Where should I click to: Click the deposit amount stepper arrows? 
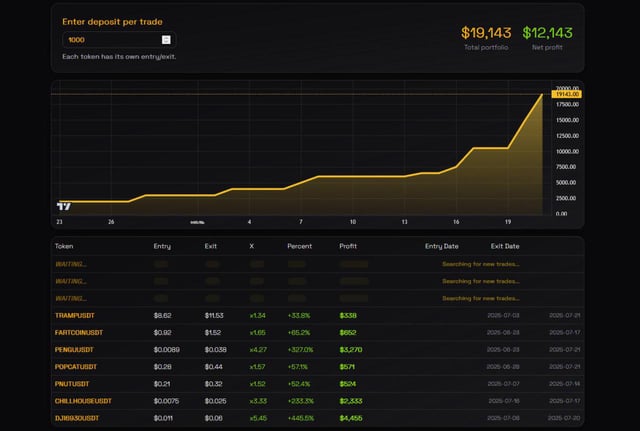coord(166,40)
